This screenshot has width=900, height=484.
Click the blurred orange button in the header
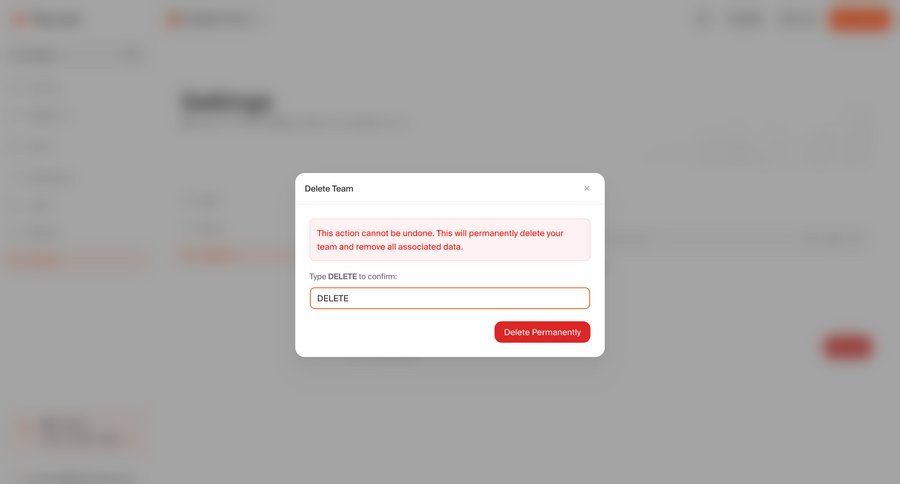[x=860, y=20]
